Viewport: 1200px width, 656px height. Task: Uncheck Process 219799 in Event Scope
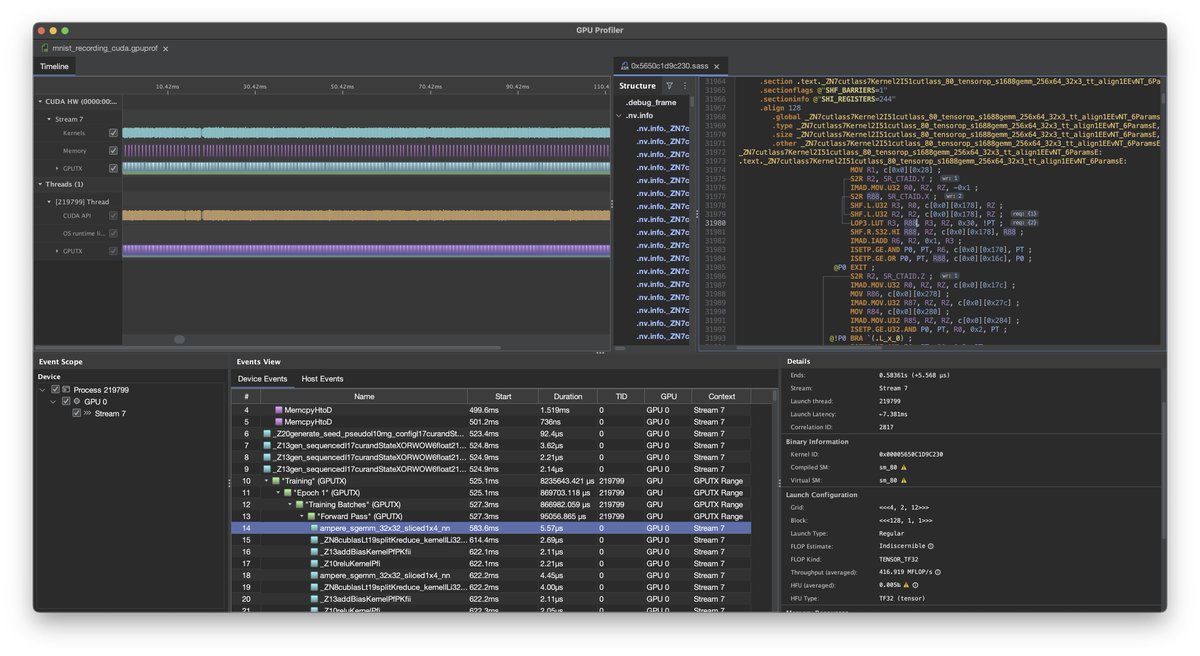(x=55, y=390)
